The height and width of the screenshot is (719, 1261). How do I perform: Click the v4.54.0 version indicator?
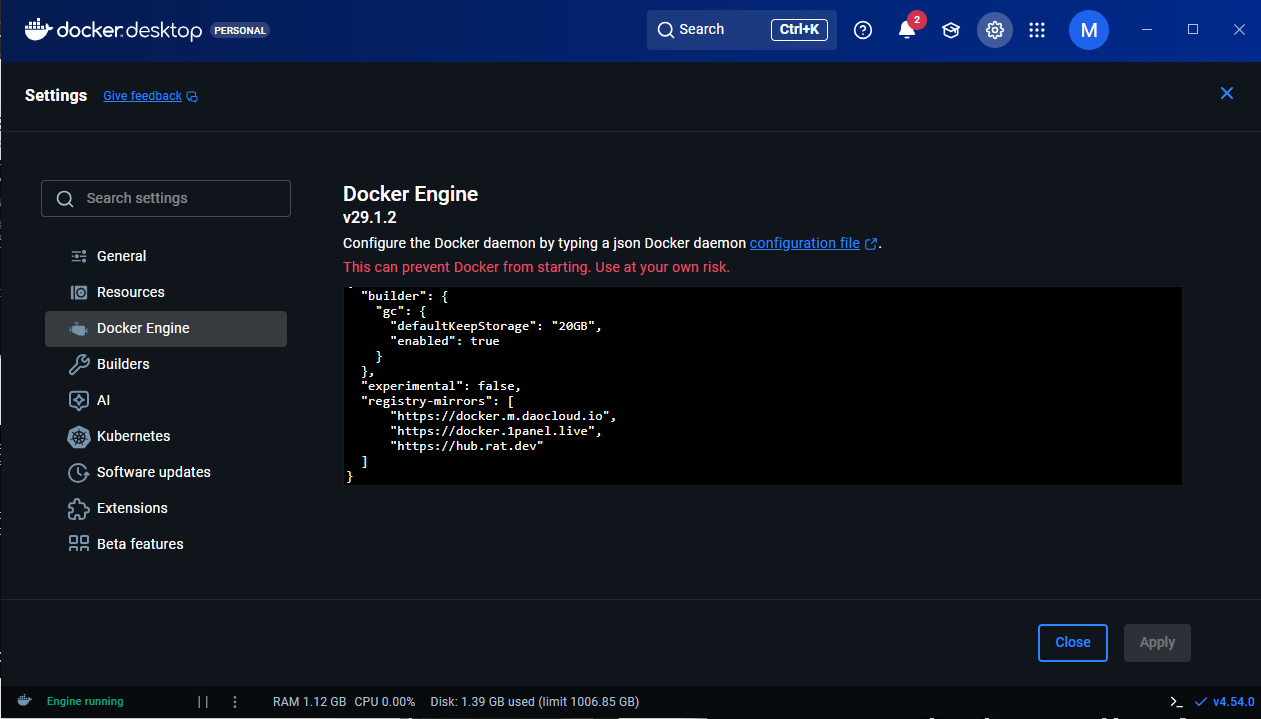[x=1225, y=702]
